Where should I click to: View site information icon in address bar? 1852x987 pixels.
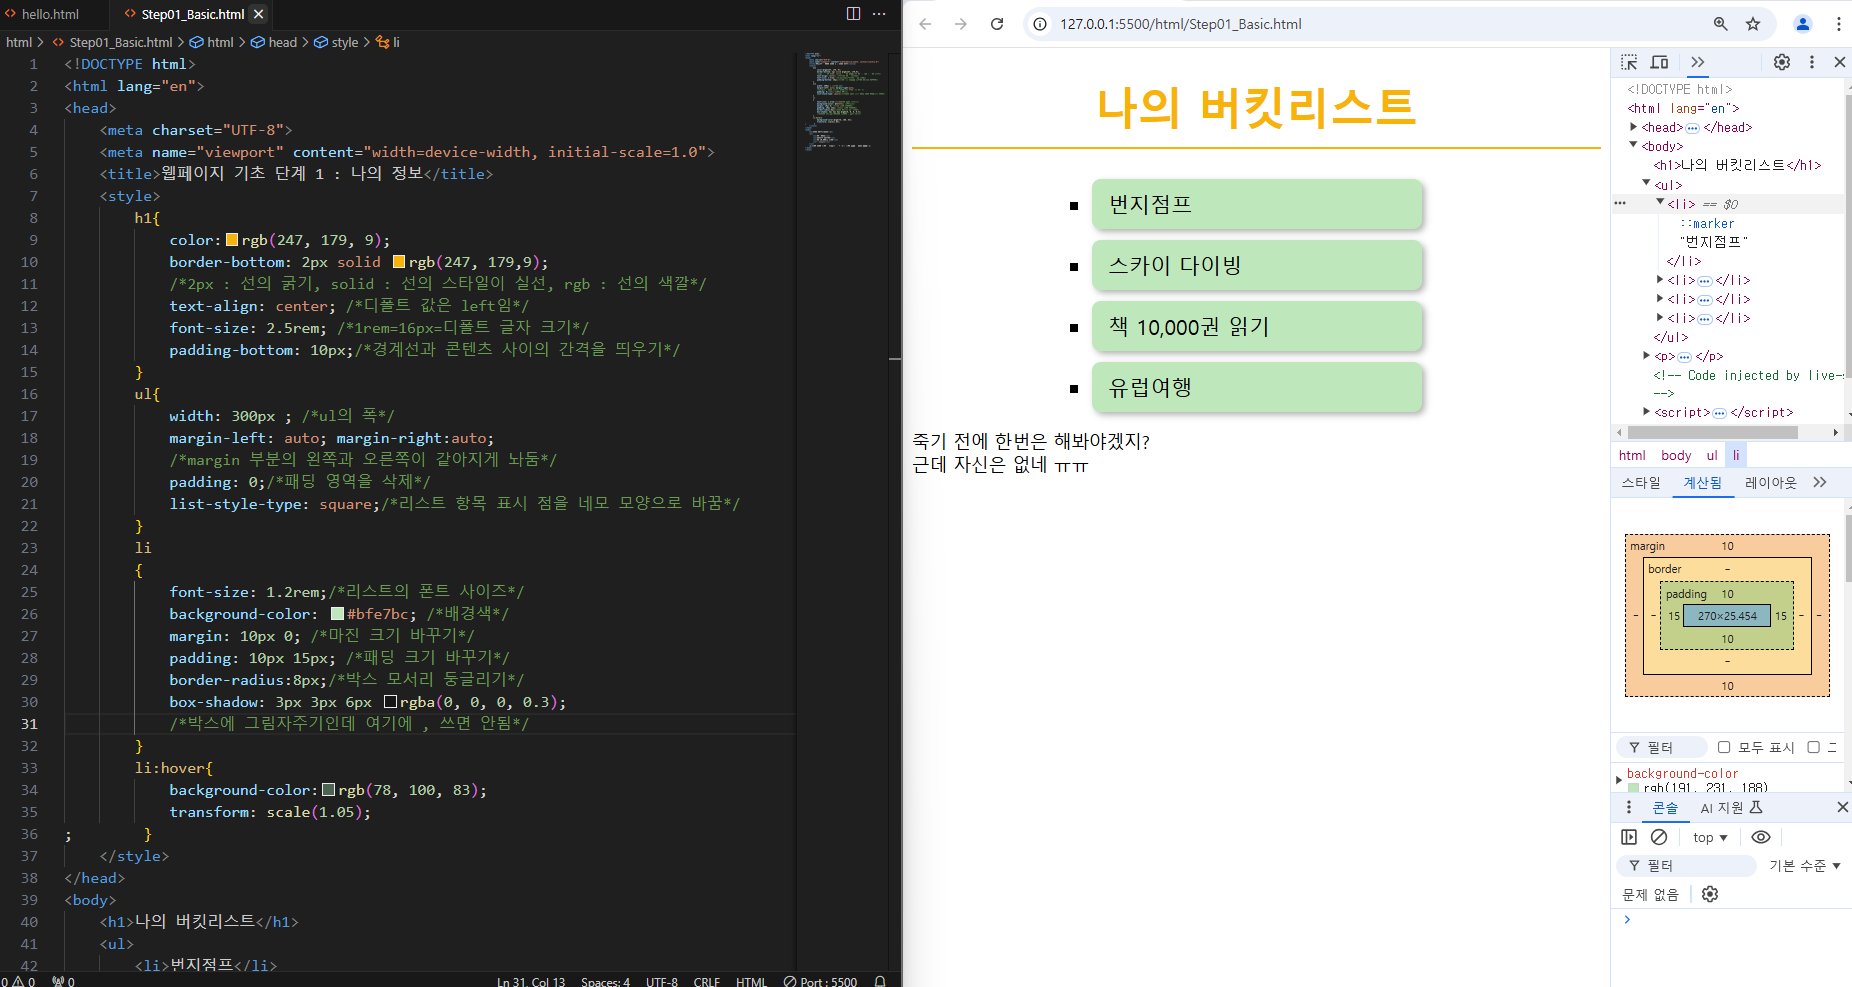tap(1040, 24)
